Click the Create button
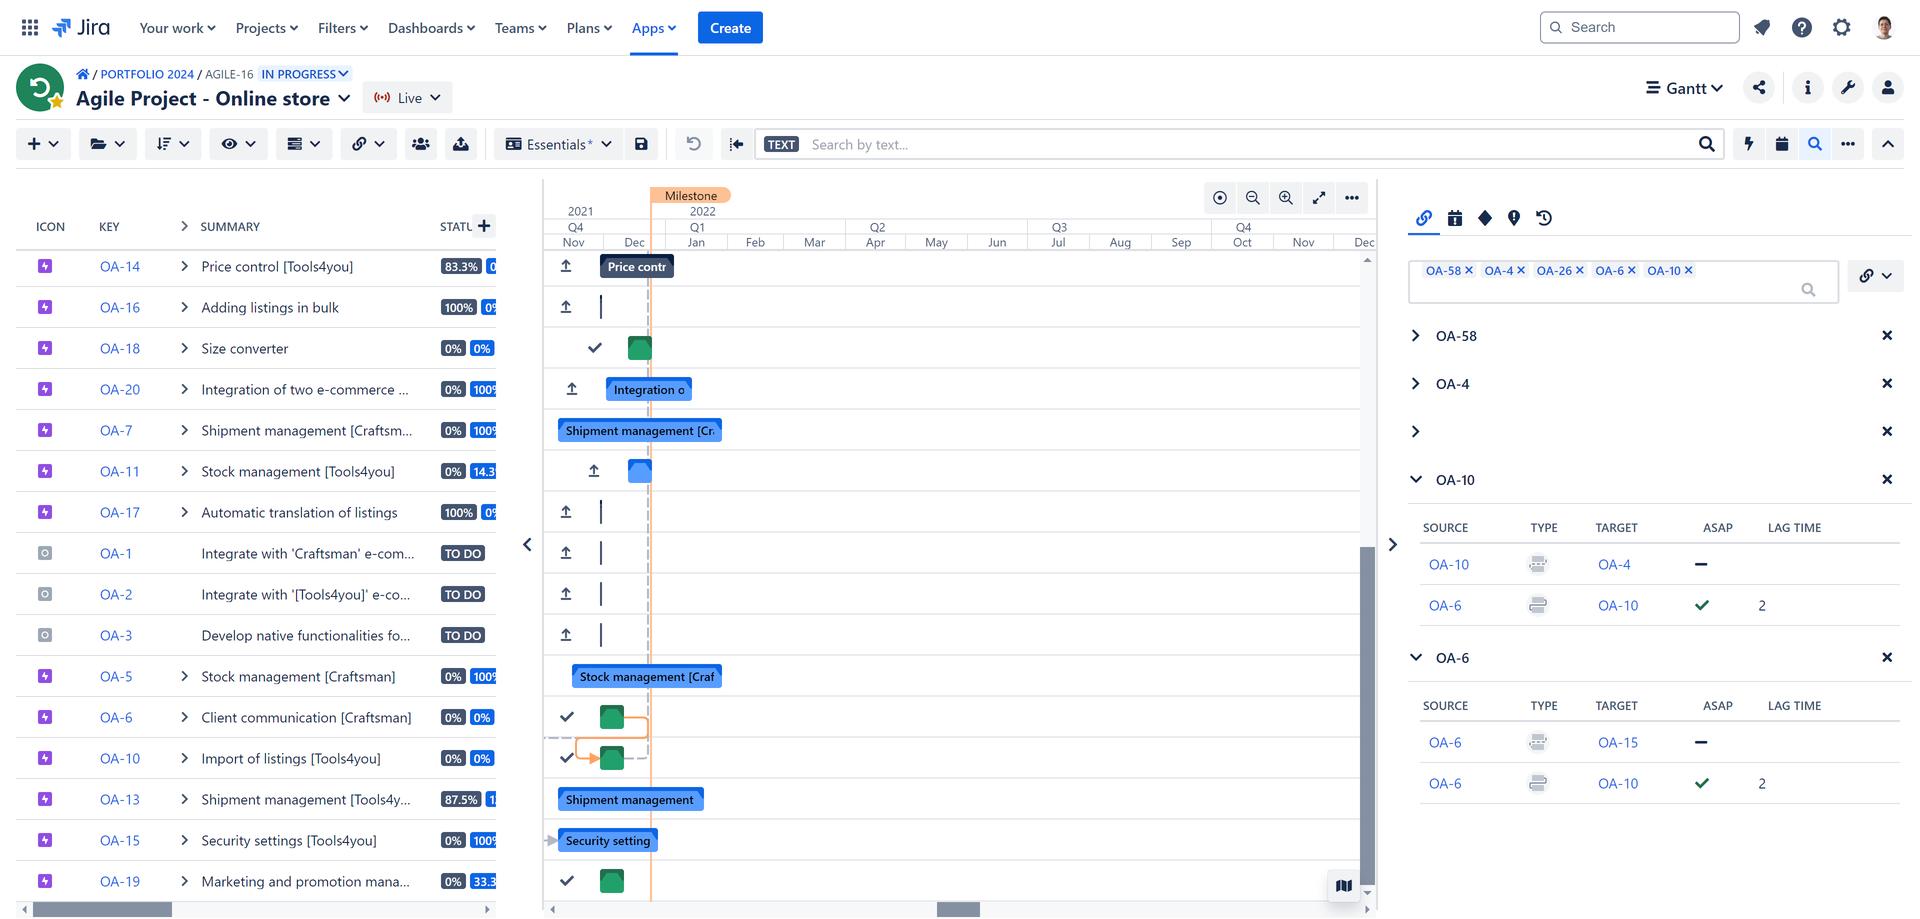The width and height of the screenshot is (1920, 919). point(730,28)
